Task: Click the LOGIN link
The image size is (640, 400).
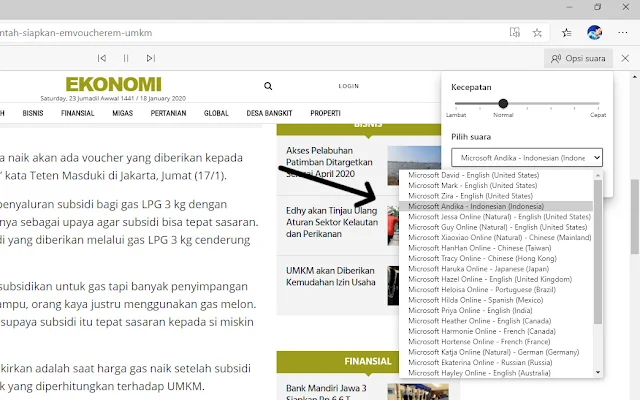Action: click(349, 86)
